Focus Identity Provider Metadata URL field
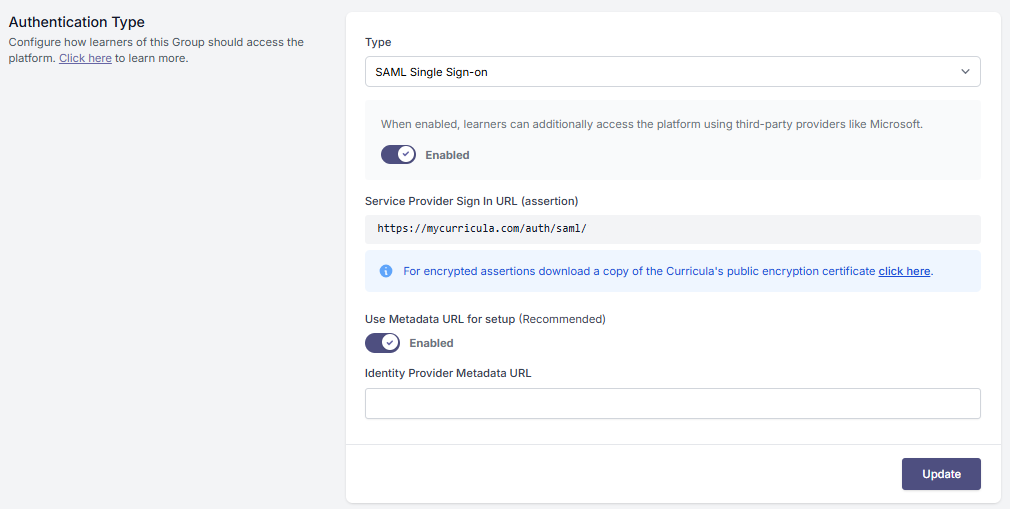Screen dimensions: 1010x509 (672, 403)
